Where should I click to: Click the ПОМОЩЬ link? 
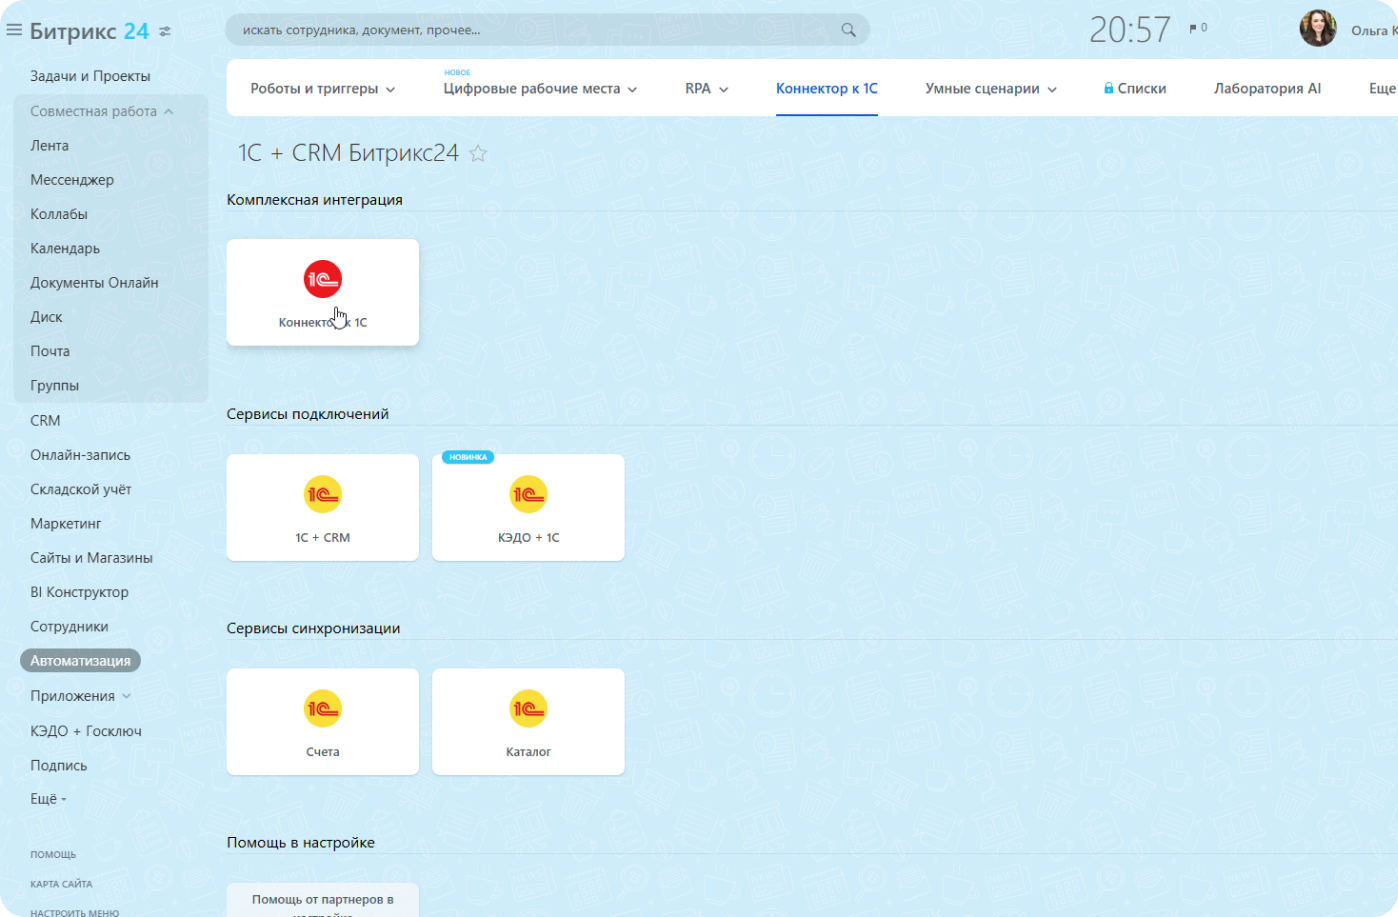pyautogui.click(x=53, y=855)
